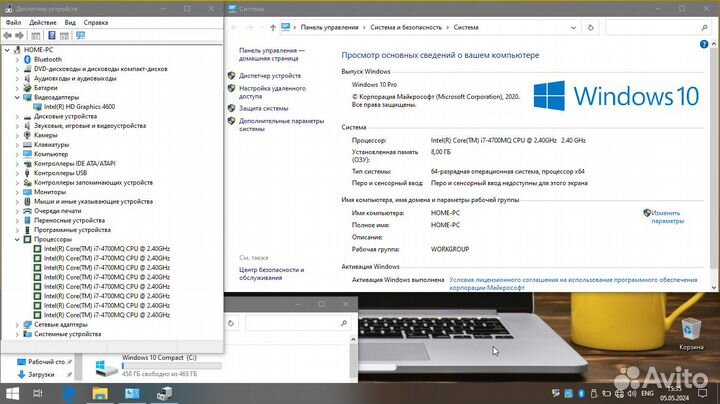720x404 pixels.
Task: Click the Bluetooth tray icon
Action: point(581,393)
